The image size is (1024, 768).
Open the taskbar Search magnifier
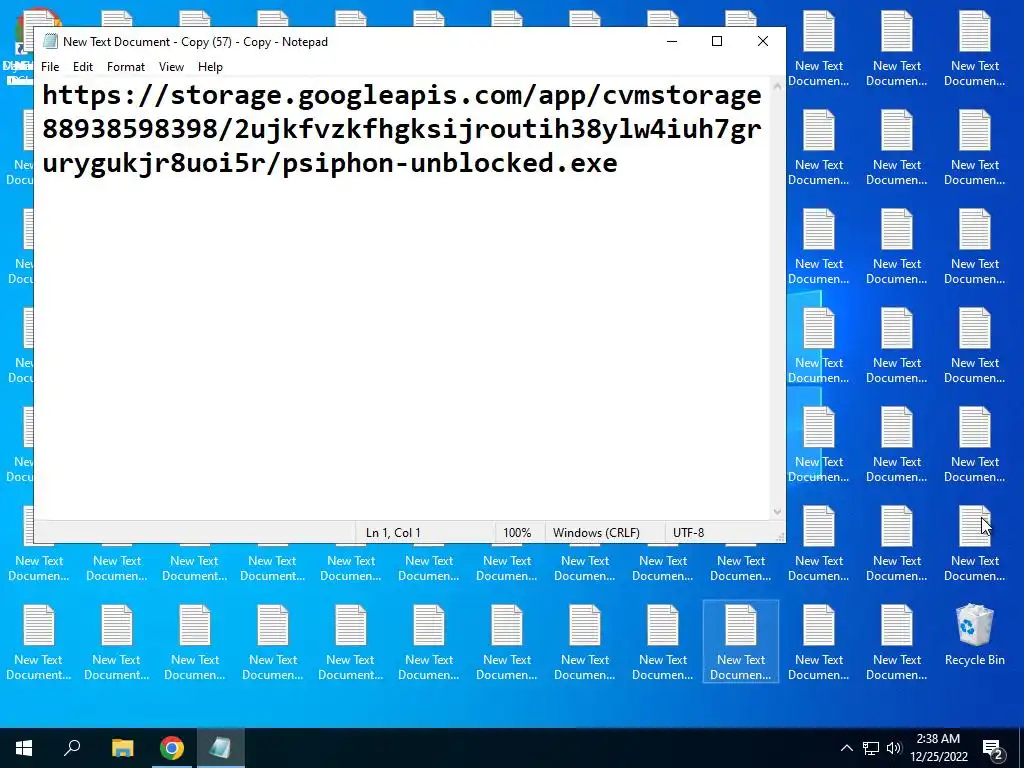72,748
